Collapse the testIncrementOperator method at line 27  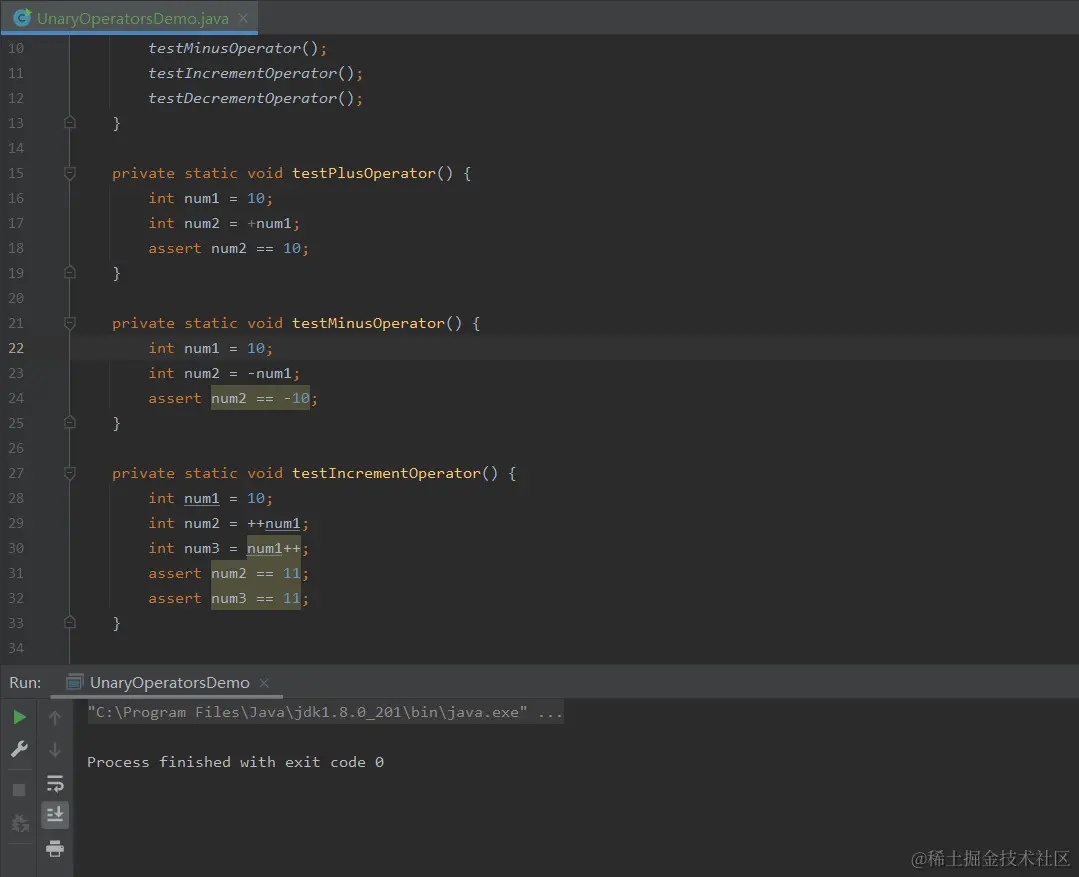click(70, 473)
